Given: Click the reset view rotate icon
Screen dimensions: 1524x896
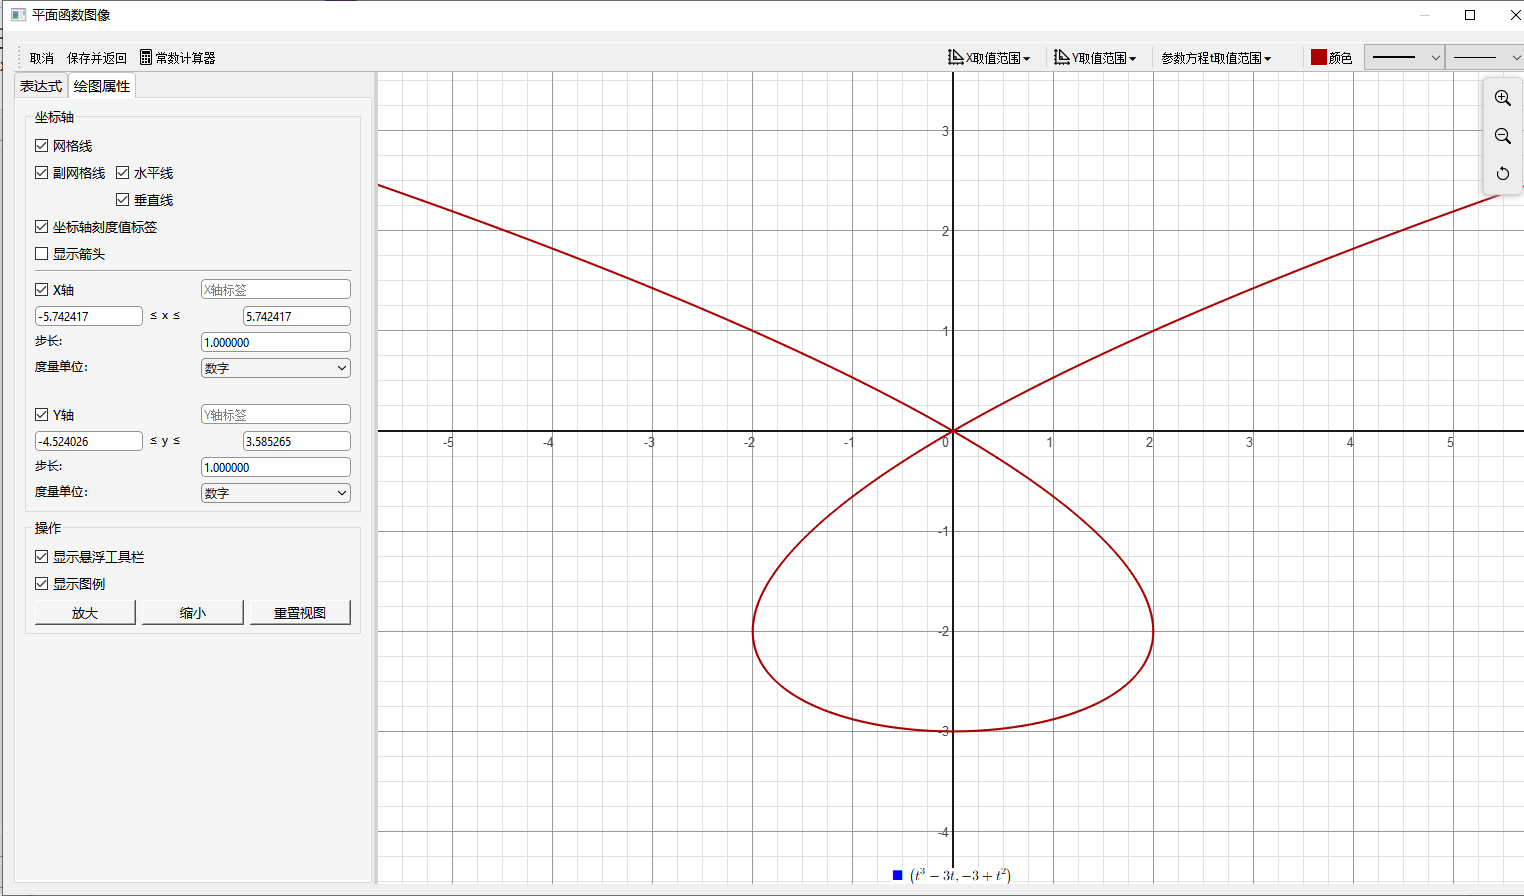Looking at the screenshot, I should [1502, 174].
